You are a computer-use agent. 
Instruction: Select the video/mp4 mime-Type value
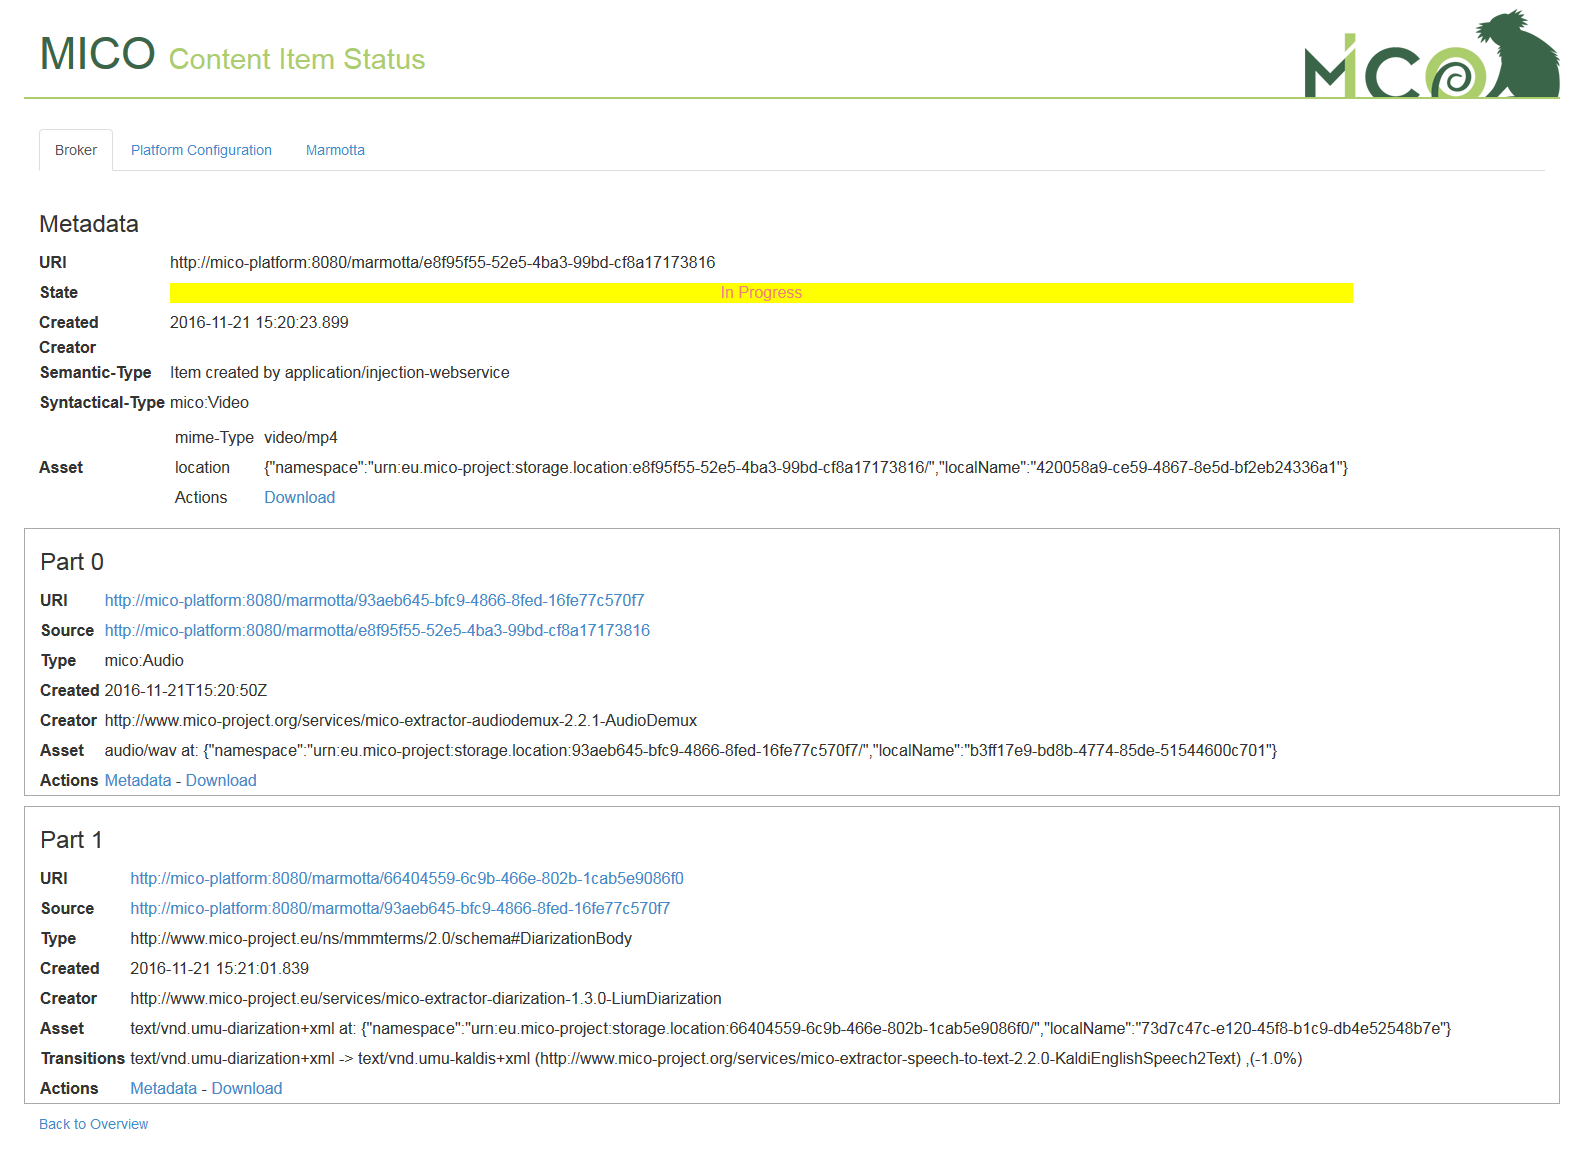click(301, 438)
